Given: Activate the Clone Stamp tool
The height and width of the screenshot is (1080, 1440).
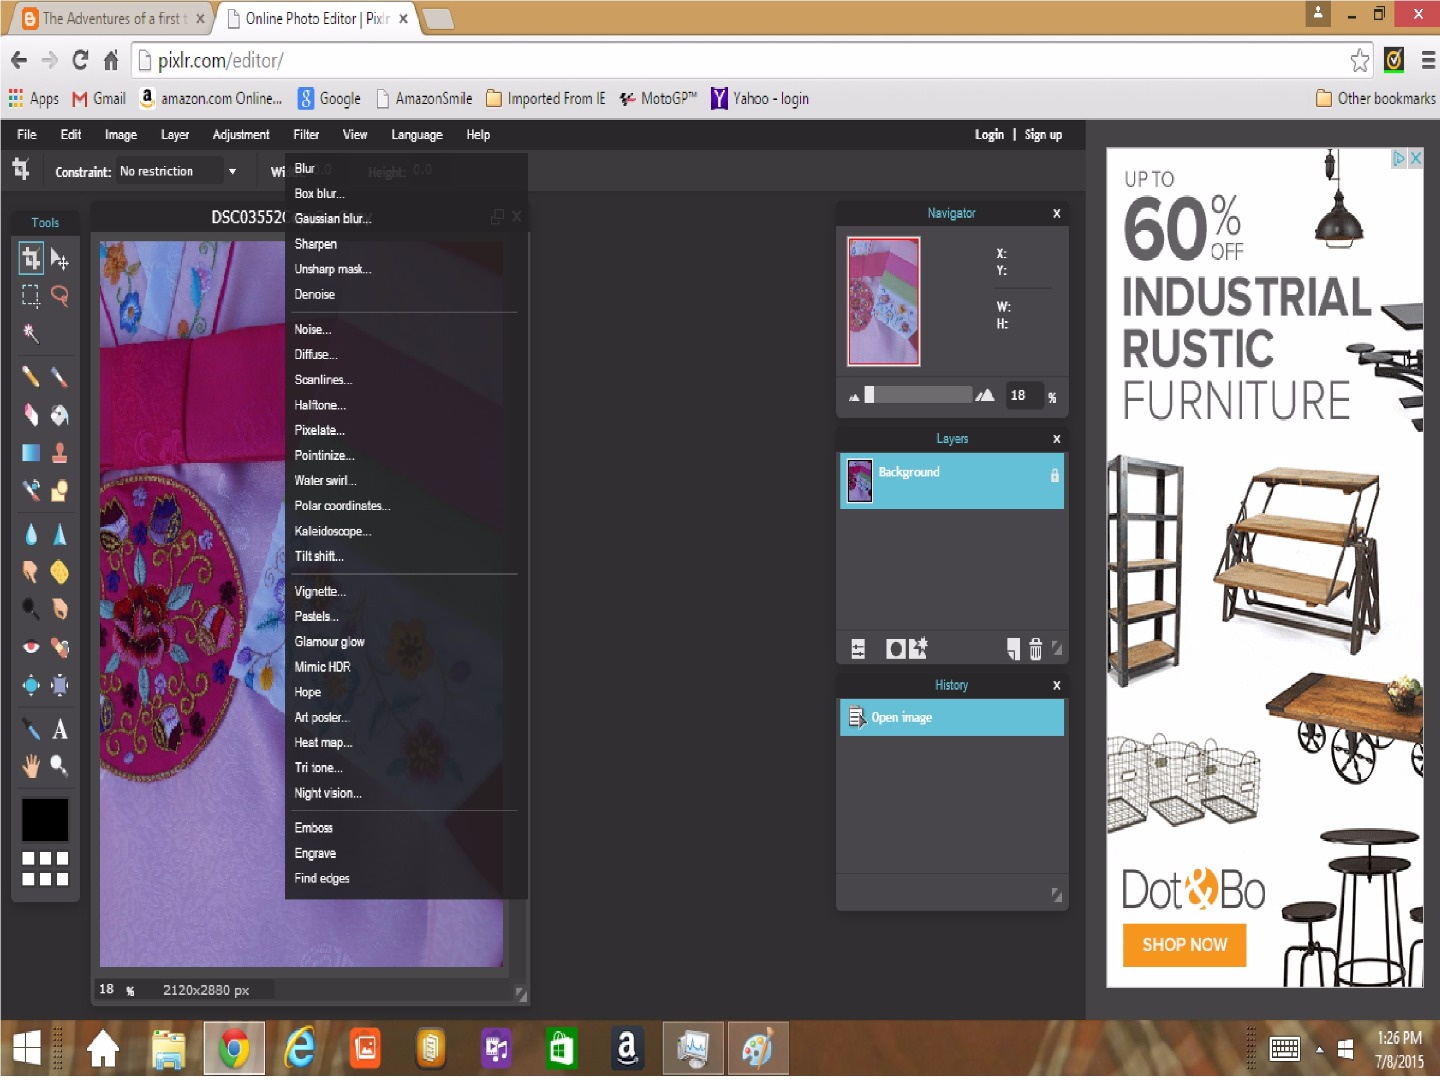Looking at the screenshot, I should 60,453.
